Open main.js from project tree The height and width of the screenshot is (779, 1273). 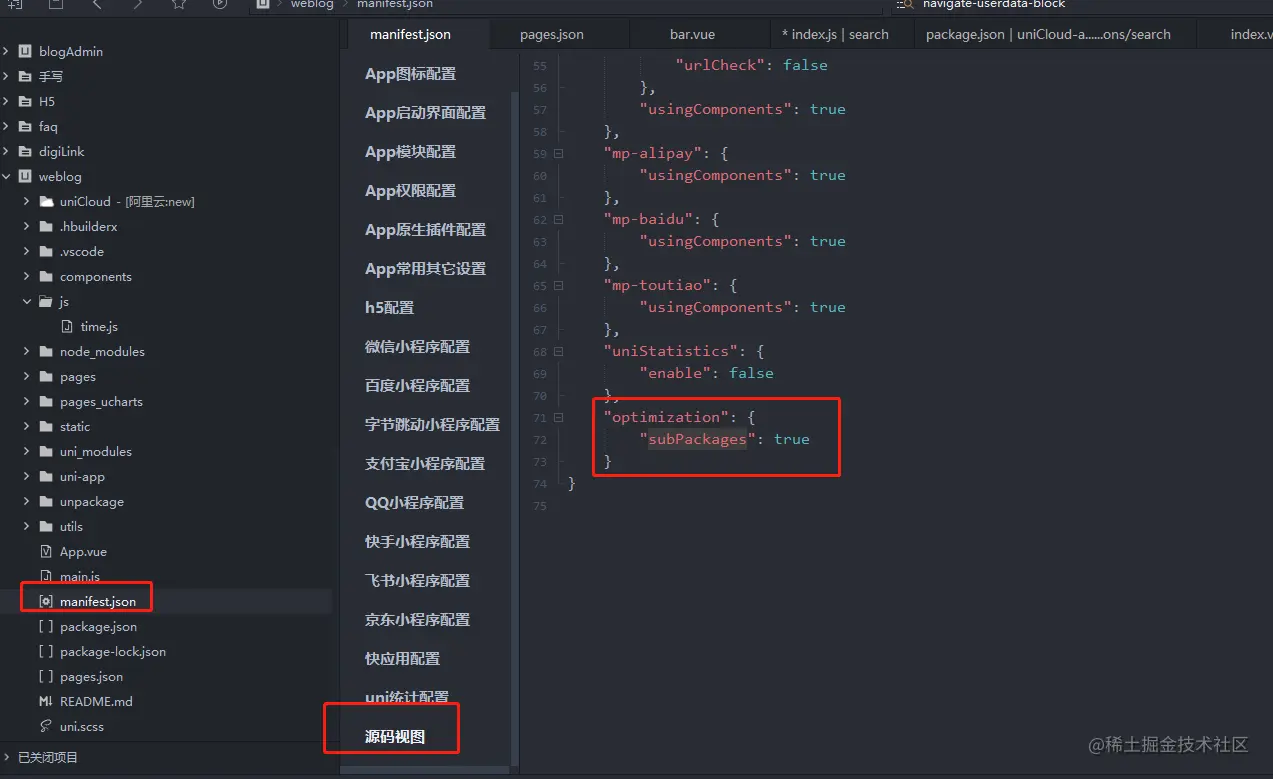(x=80, y=576)
